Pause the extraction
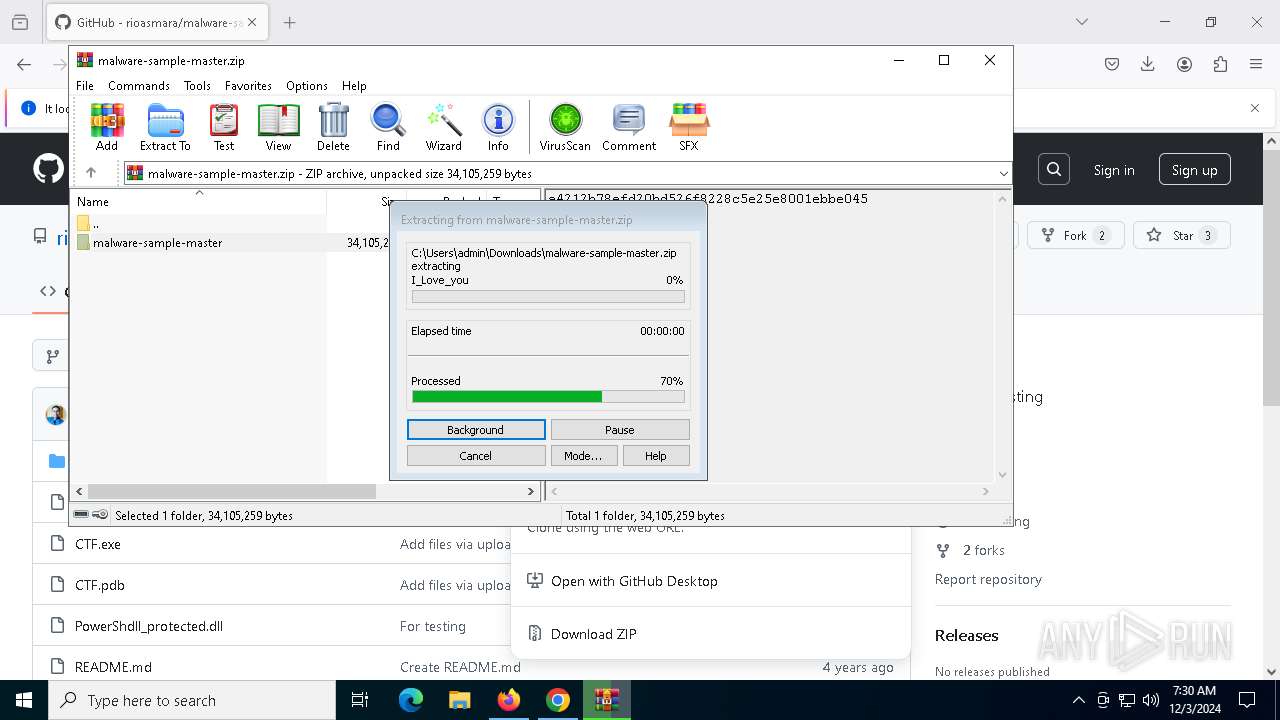 pyautogui.click(x=620, y=430)
